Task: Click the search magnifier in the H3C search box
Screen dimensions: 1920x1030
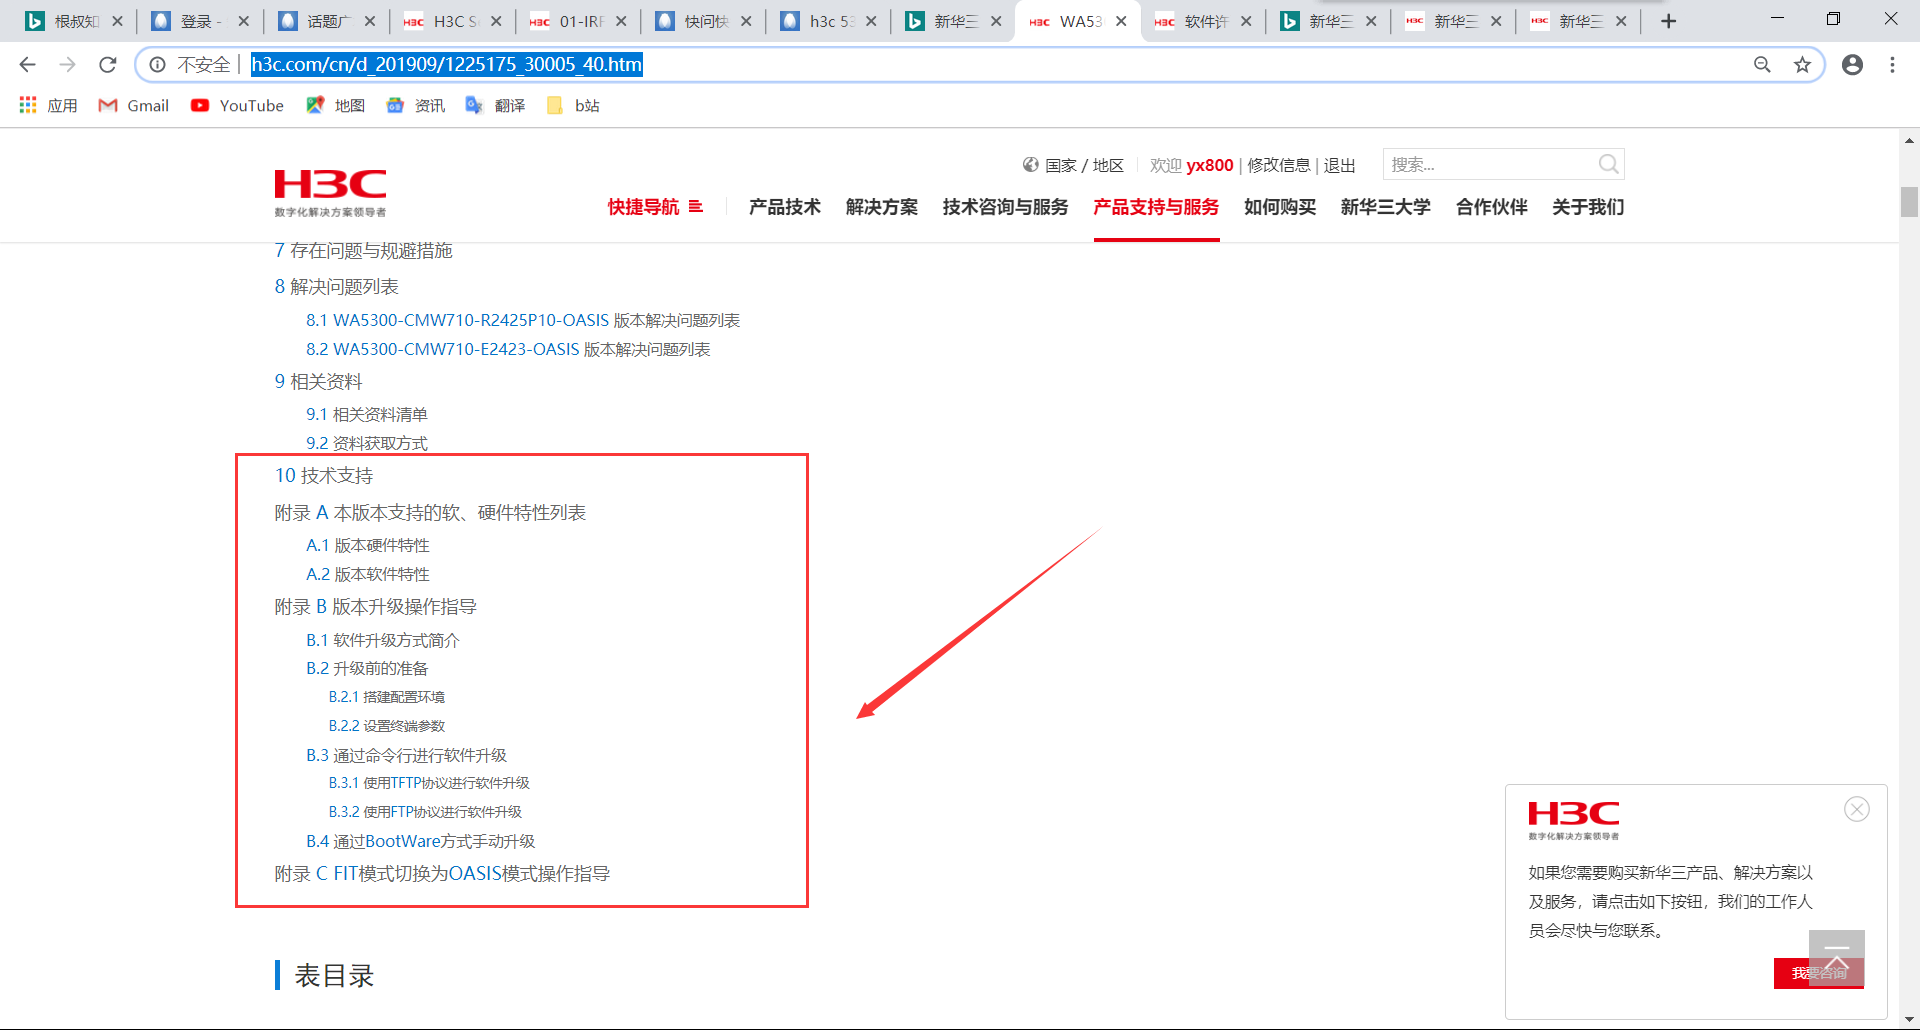Action: pos(1608,164)
